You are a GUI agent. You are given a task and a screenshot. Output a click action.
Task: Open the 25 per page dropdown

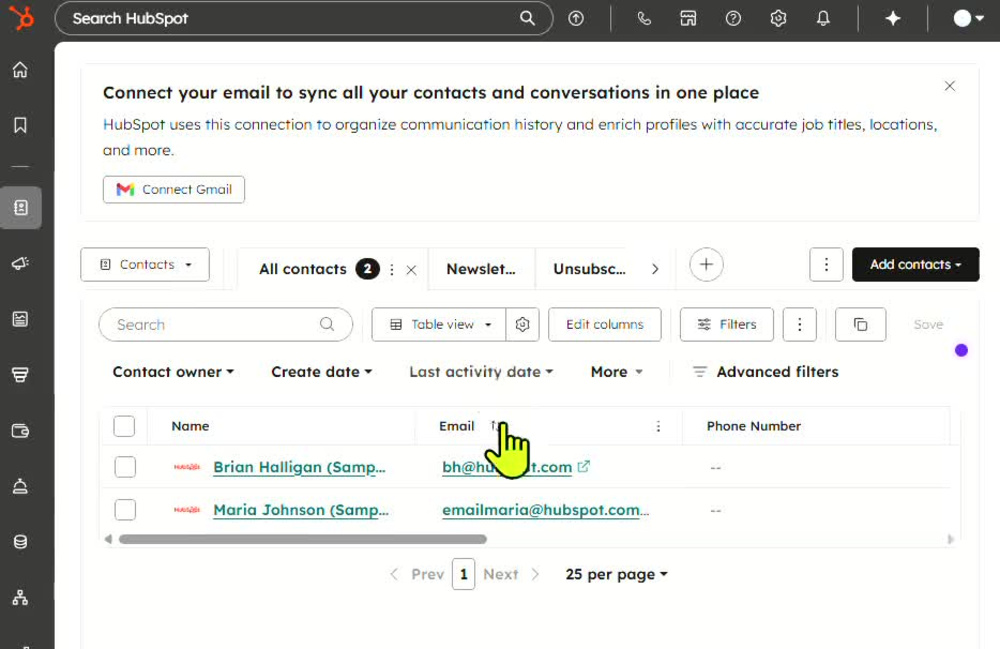point(617,574)
